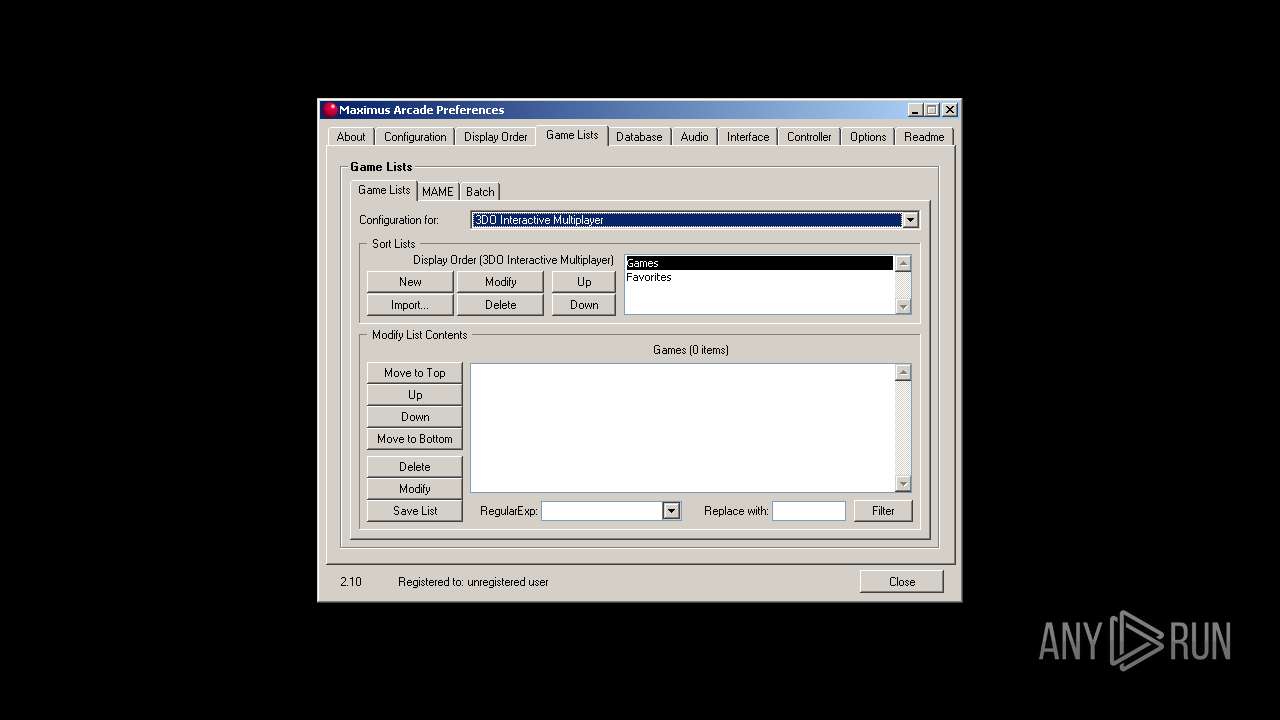The image size is (1280, 720).
Task: View the Readme tab
Action: click(924, 137)
